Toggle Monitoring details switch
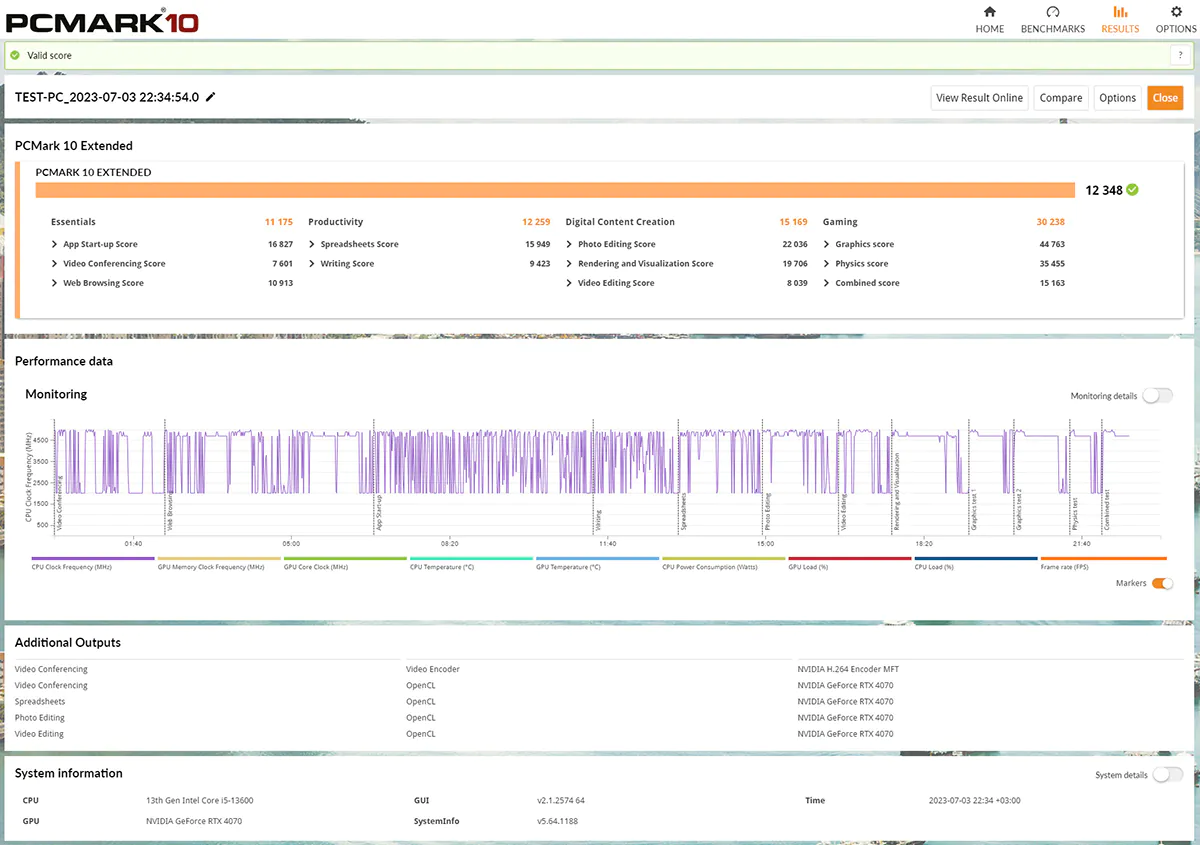The height and width of the screenshot is (845, 1200). 1157,396
